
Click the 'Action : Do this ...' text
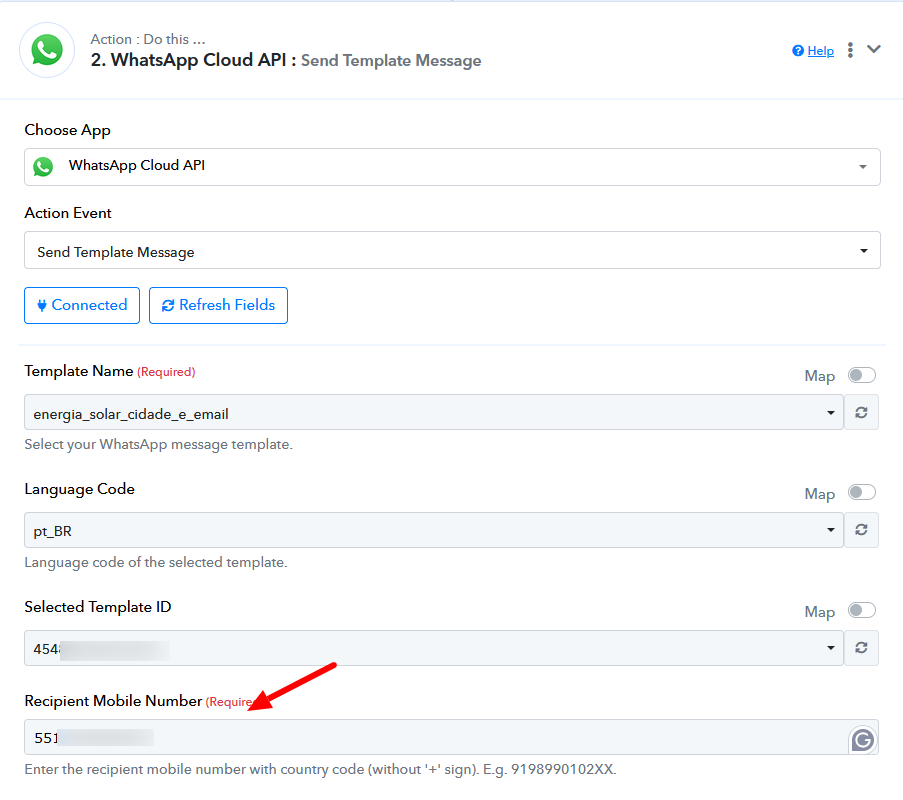click(x=147, y=39)
